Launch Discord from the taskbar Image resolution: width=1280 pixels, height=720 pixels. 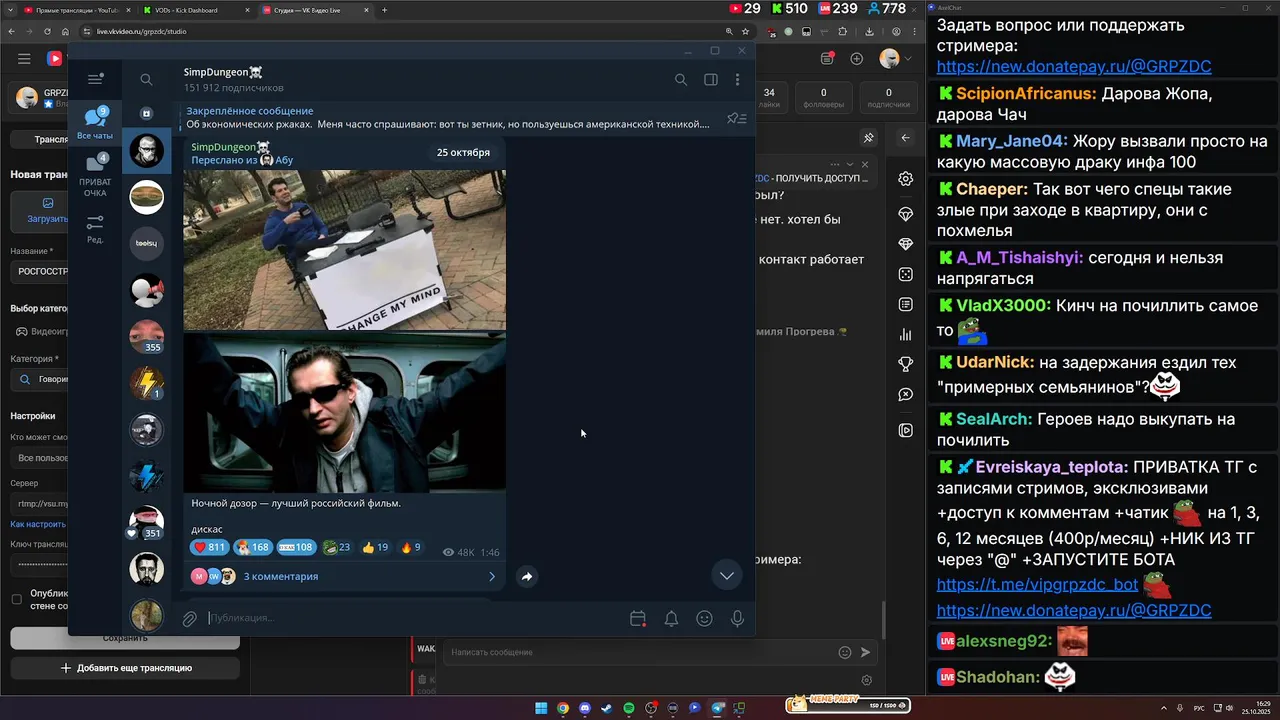coord(585,708)
